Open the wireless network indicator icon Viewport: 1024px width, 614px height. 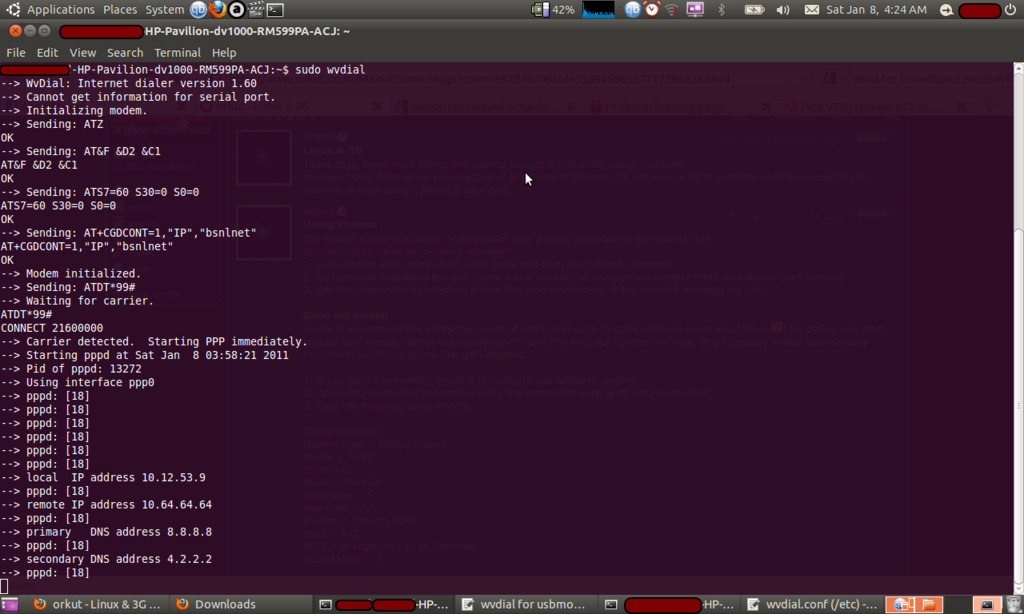click(x=671, y=10)
